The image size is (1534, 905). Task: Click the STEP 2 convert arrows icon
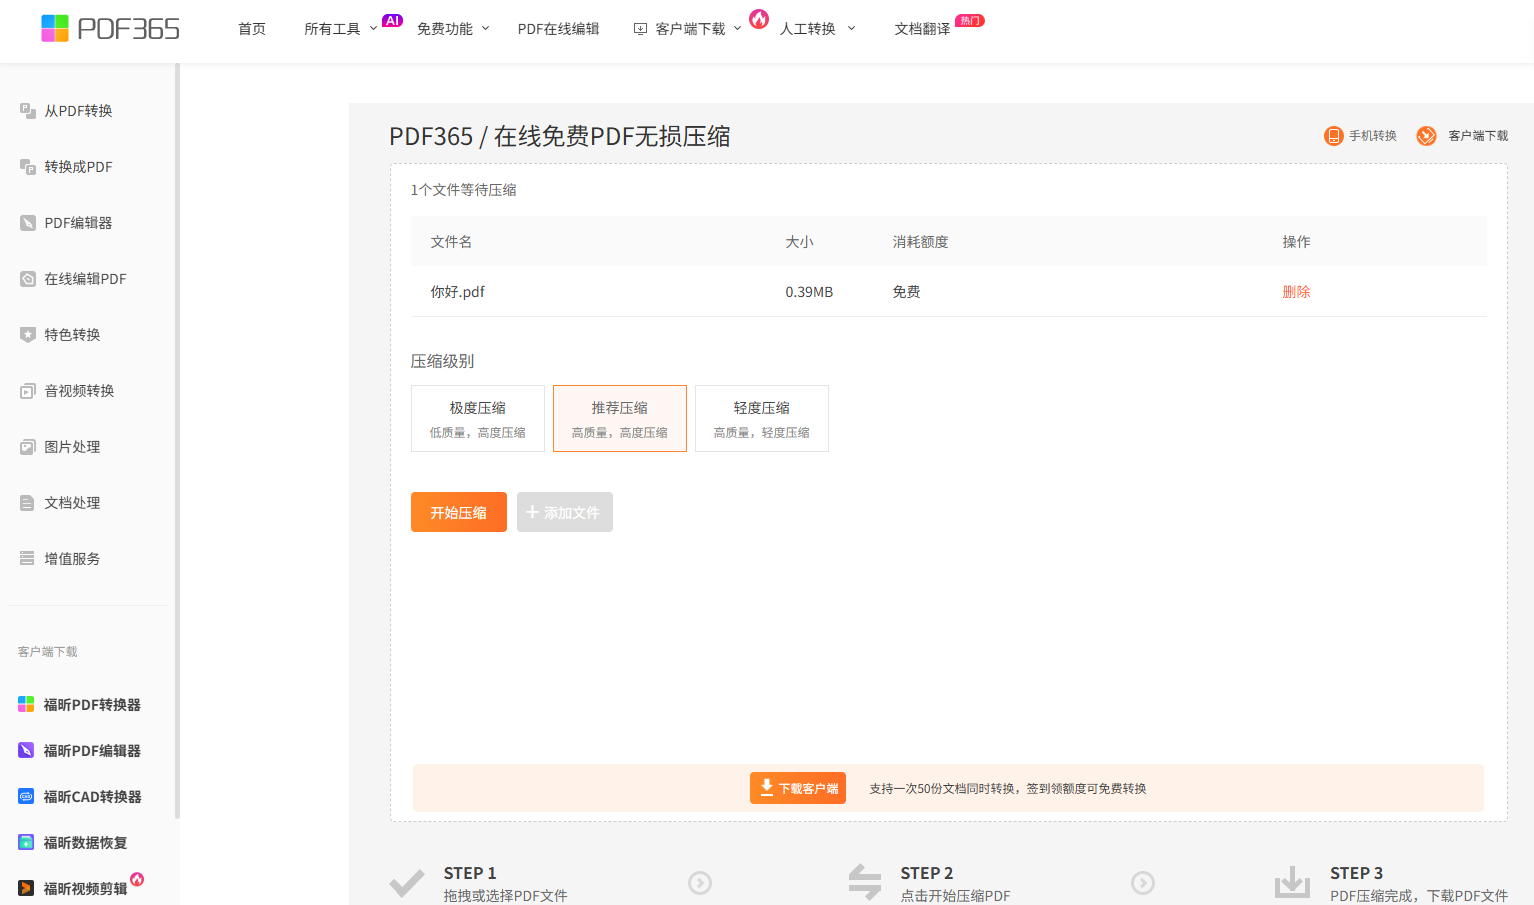pyautogui.click(x=865, y=882)
